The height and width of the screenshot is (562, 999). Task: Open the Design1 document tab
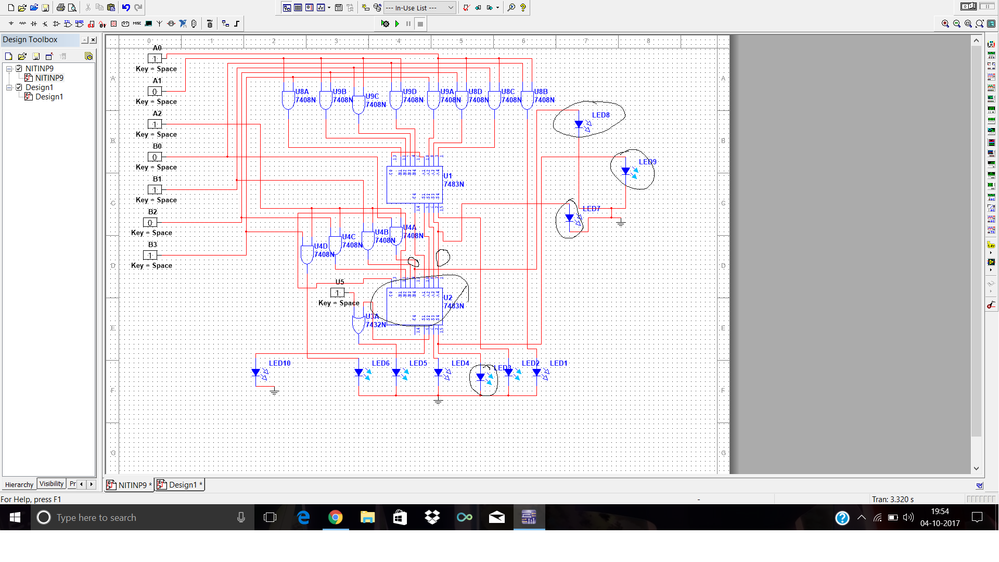click(179, 485)
